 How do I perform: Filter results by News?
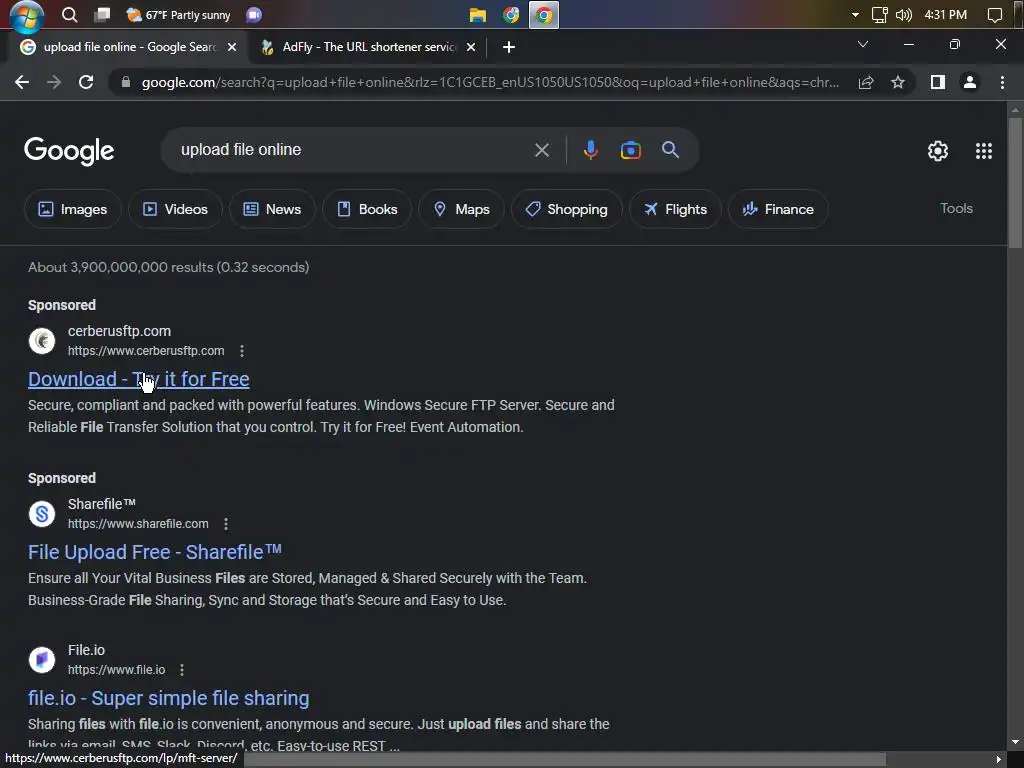(272, 209)
